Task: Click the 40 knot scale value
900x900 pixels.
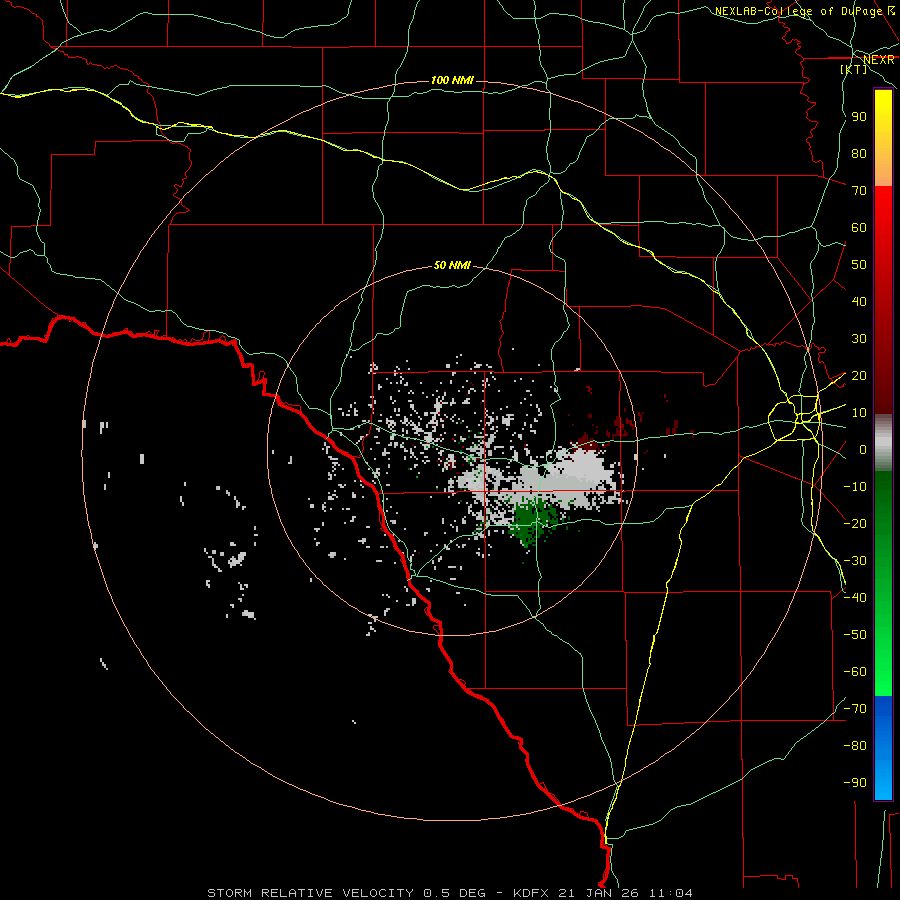Action: pos(859,302)
